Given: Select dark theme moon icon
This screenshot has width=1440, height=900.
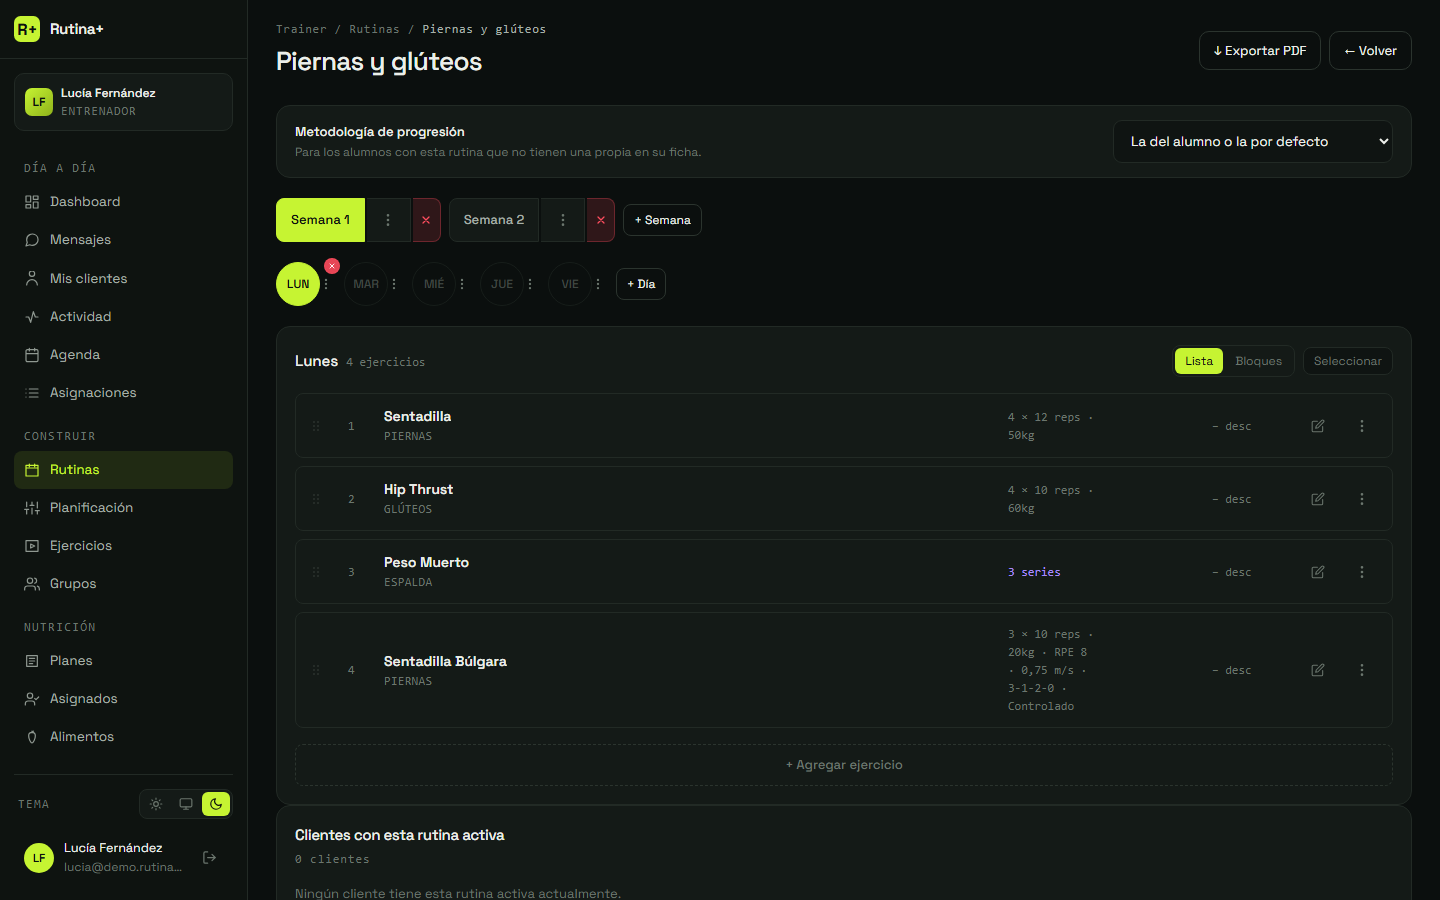Looking at the screenshot, I should (216, 804).
